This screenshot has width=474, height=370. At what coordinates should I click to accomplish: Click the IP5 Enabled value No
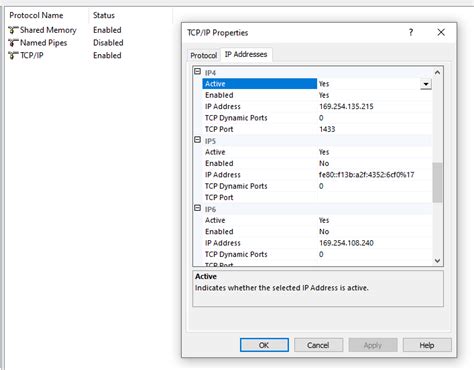coord(324,163)
